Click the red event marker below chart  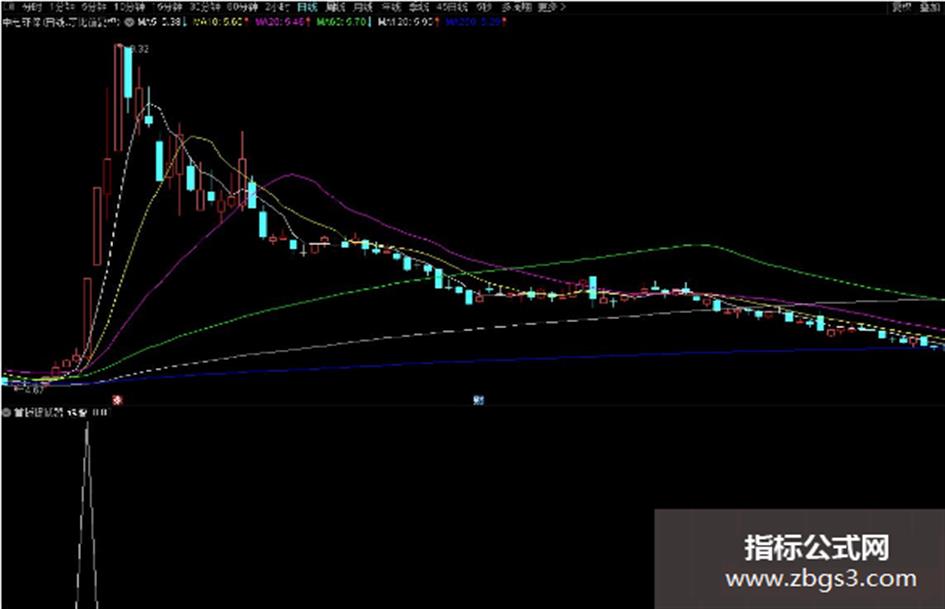coord(118,399)
